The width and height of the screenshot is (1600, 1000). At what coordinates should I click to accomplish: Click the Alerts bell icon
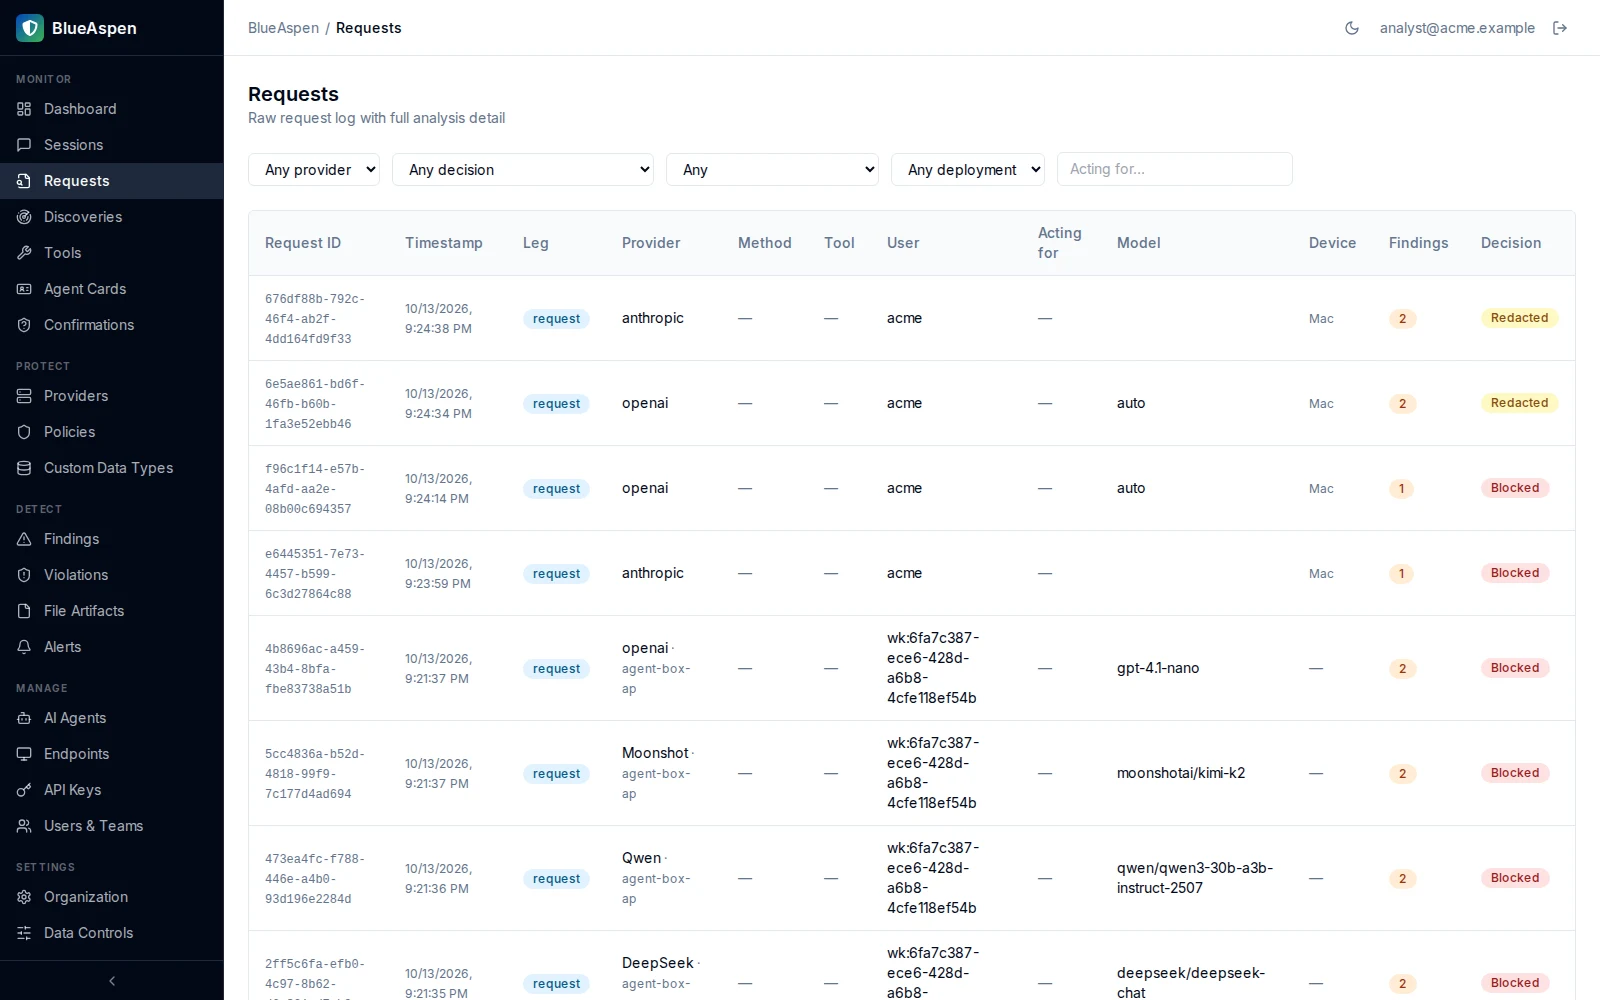click(24, 647)
